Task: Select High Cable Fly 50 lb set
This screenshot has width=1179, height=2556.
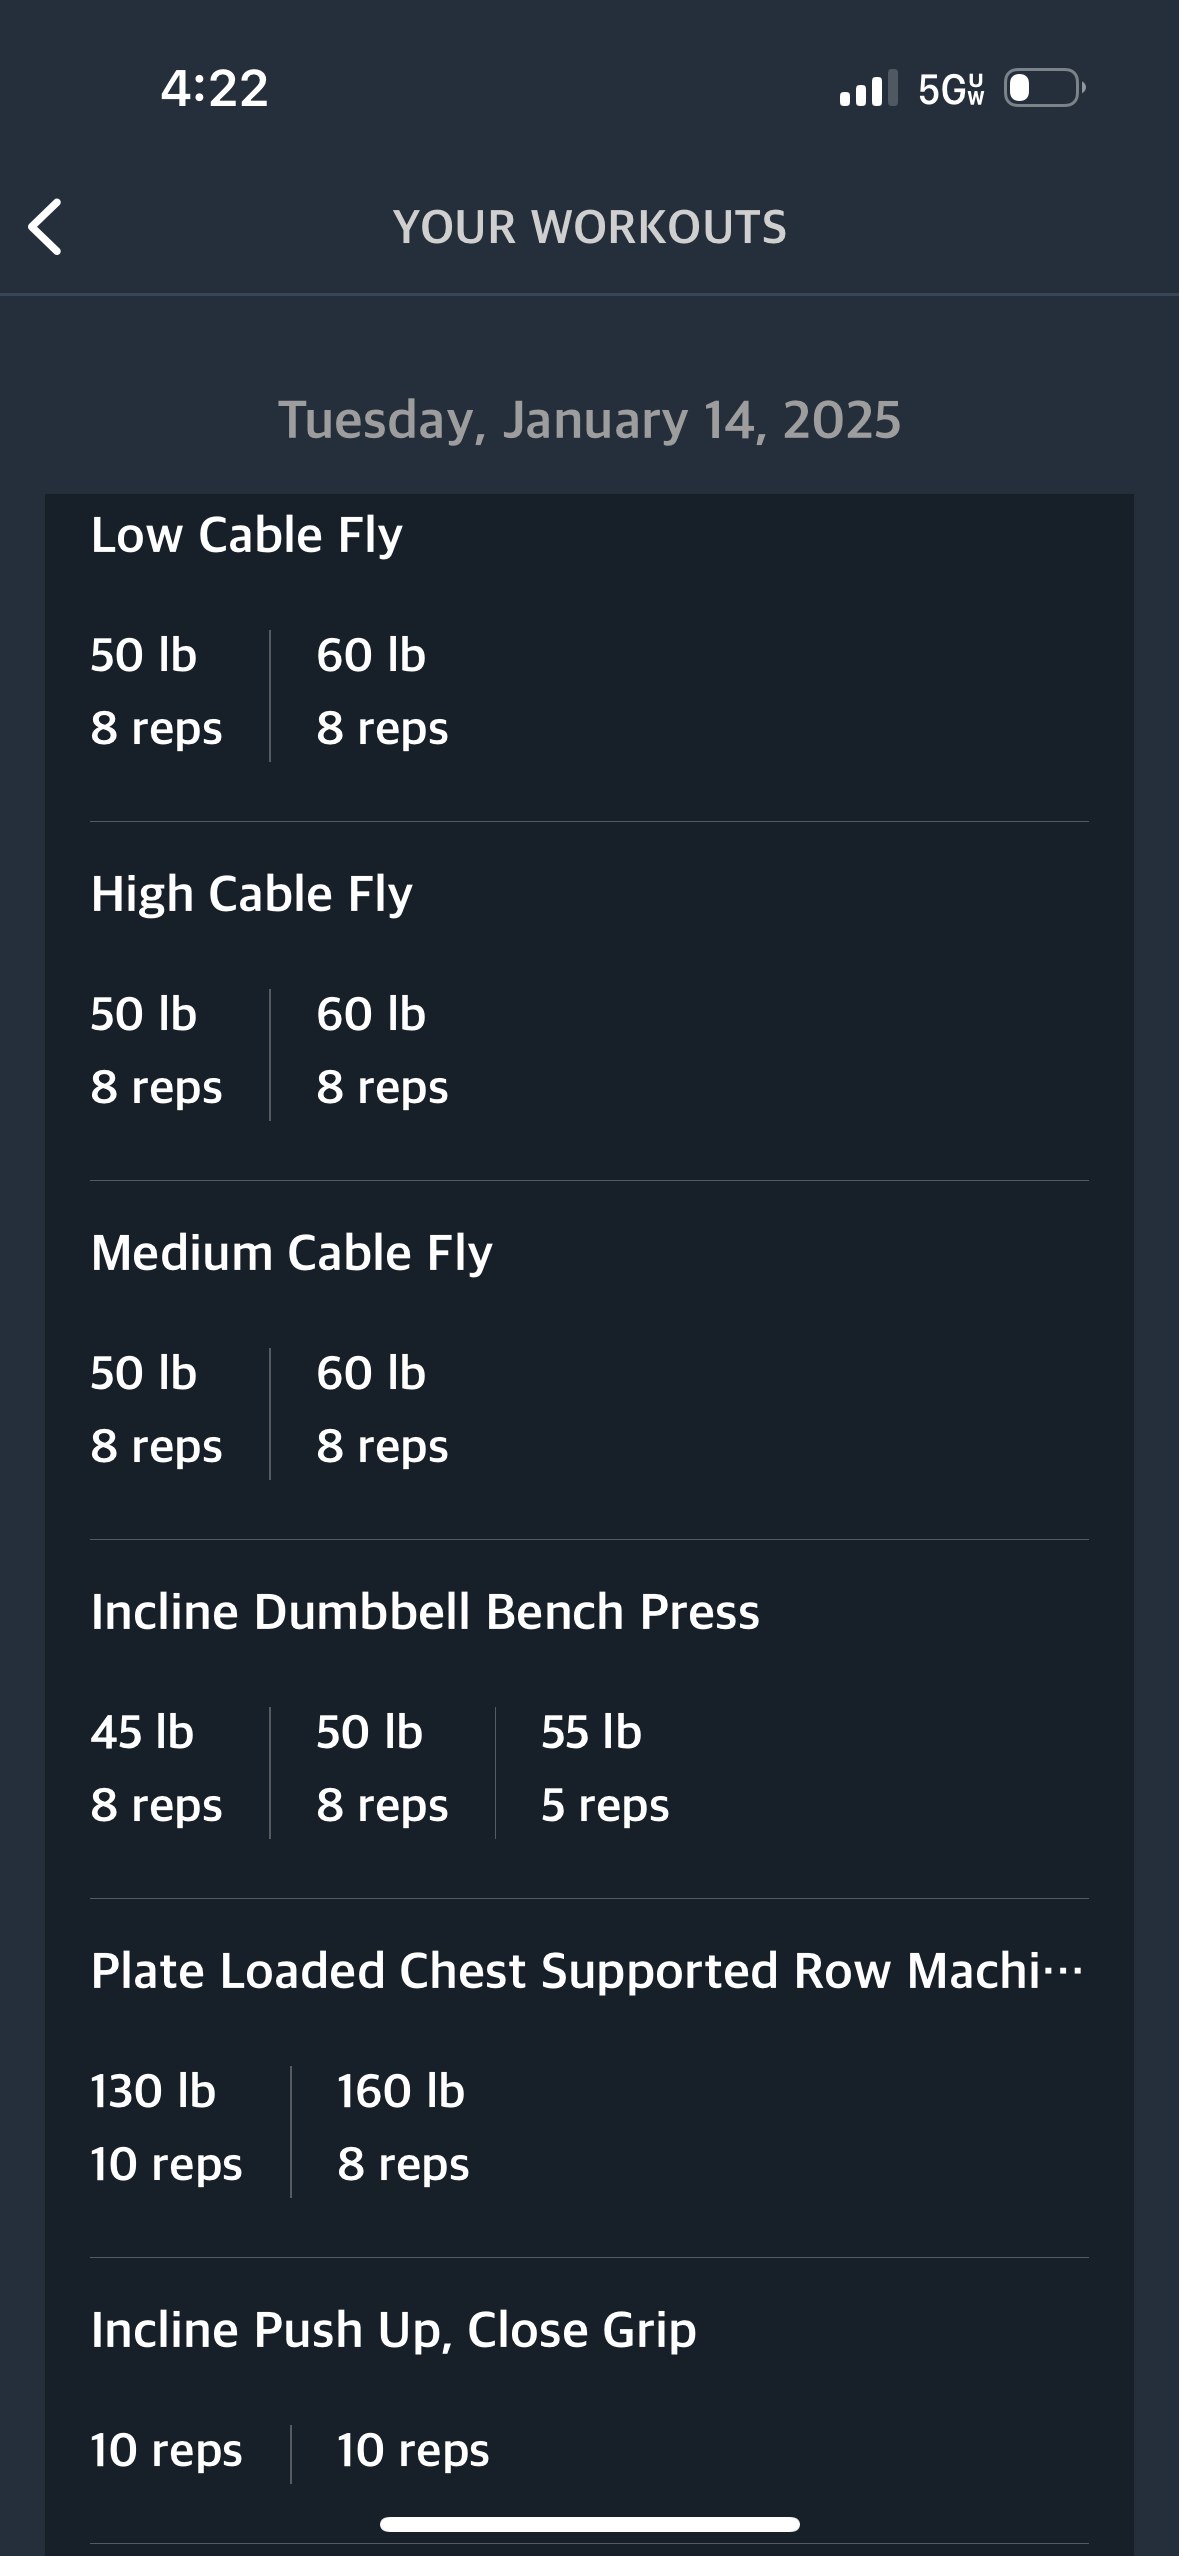Action: tap(156, 1050)
